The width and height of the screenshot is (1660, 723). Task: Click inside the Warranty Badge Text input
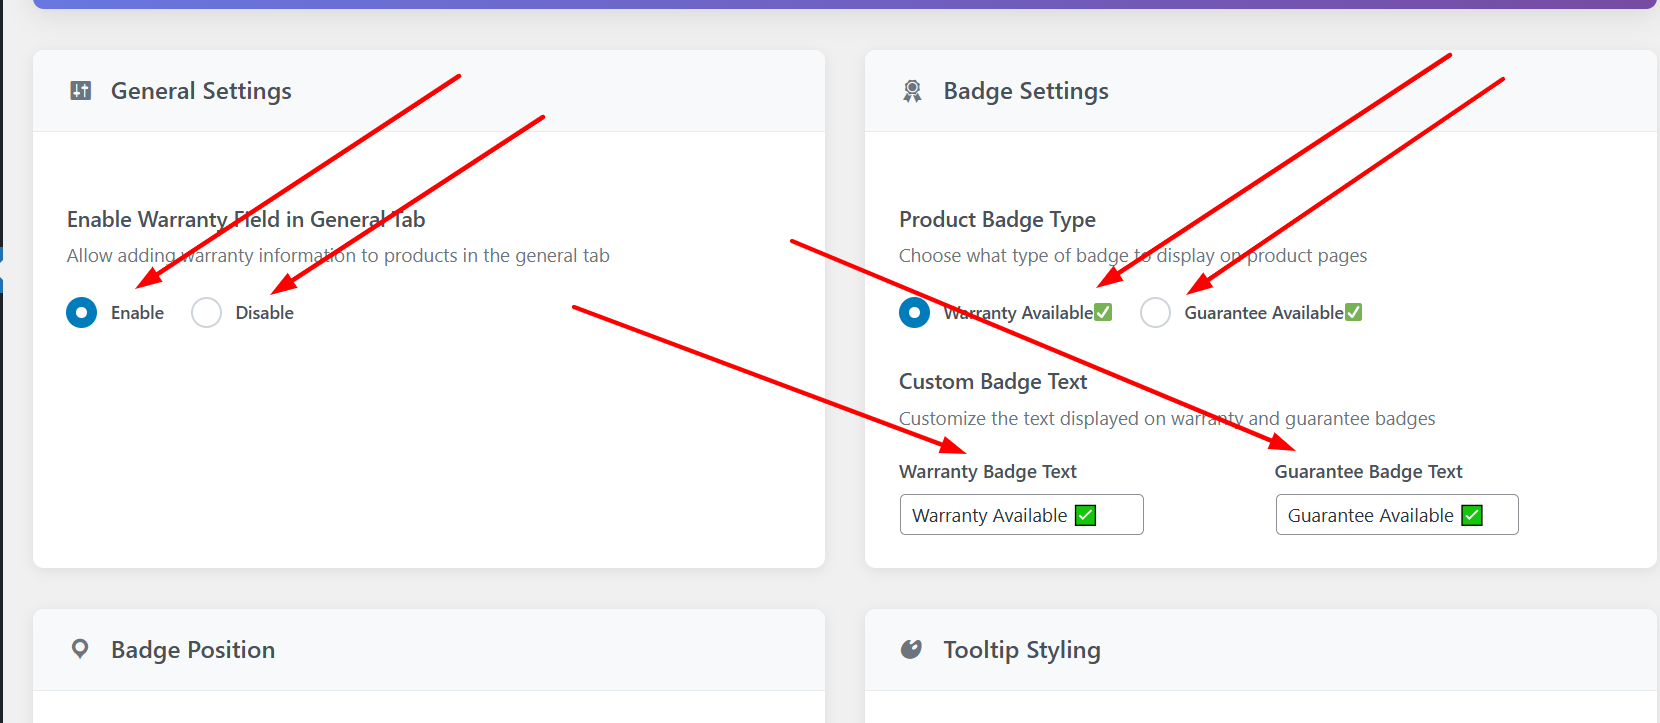pos(990,514)
